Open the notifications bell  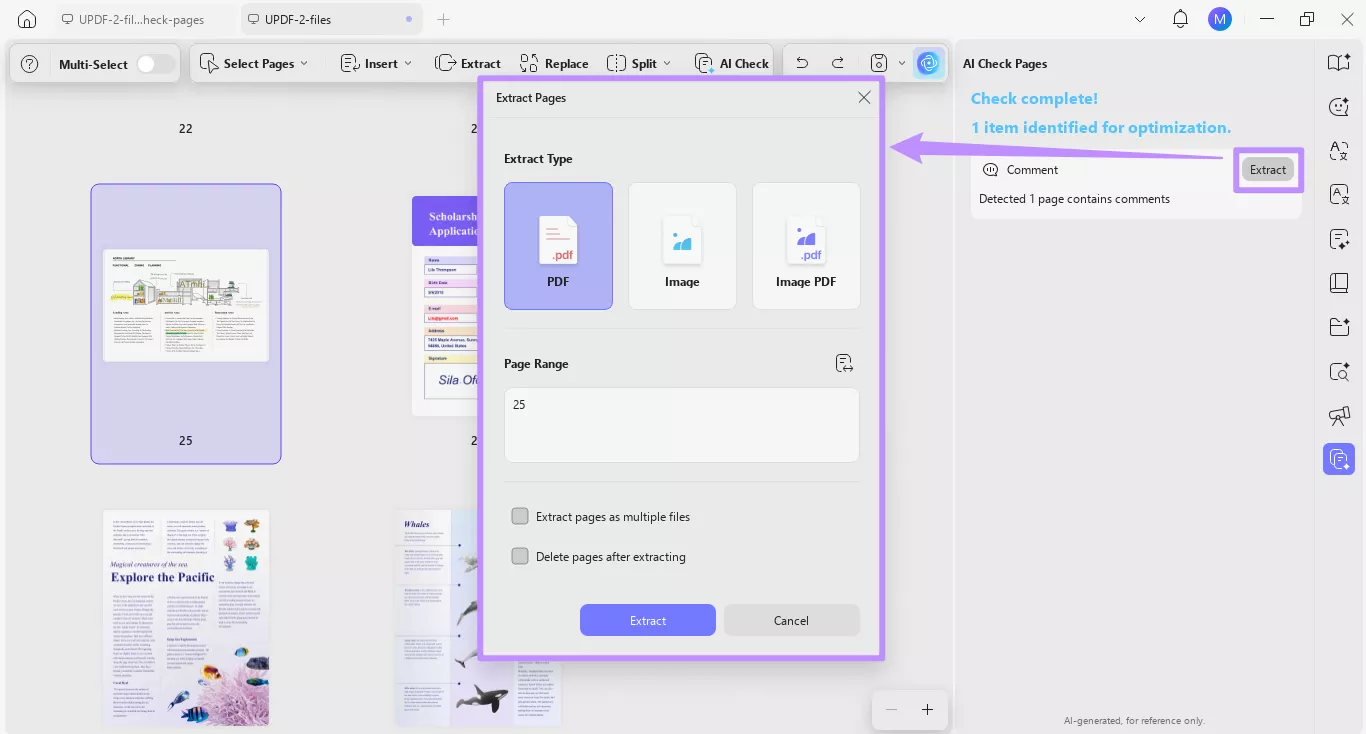pos(1181,19)
